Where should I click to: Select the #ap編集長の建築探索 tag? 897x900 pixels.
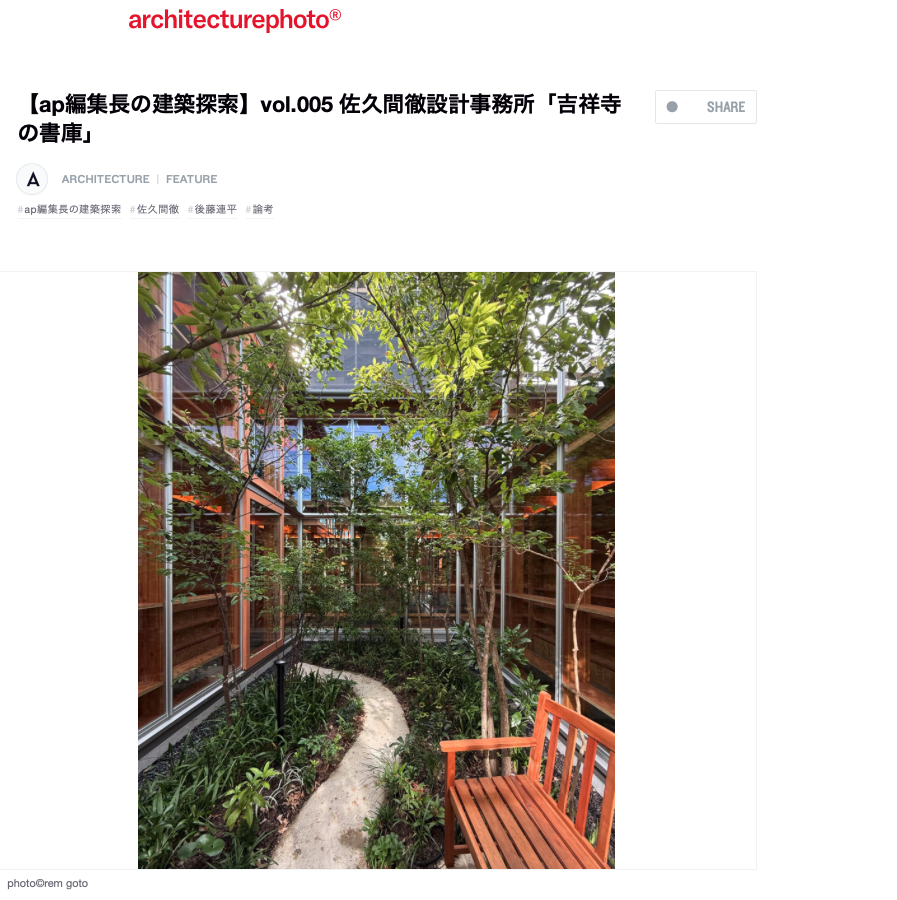[x=69, y=210]
